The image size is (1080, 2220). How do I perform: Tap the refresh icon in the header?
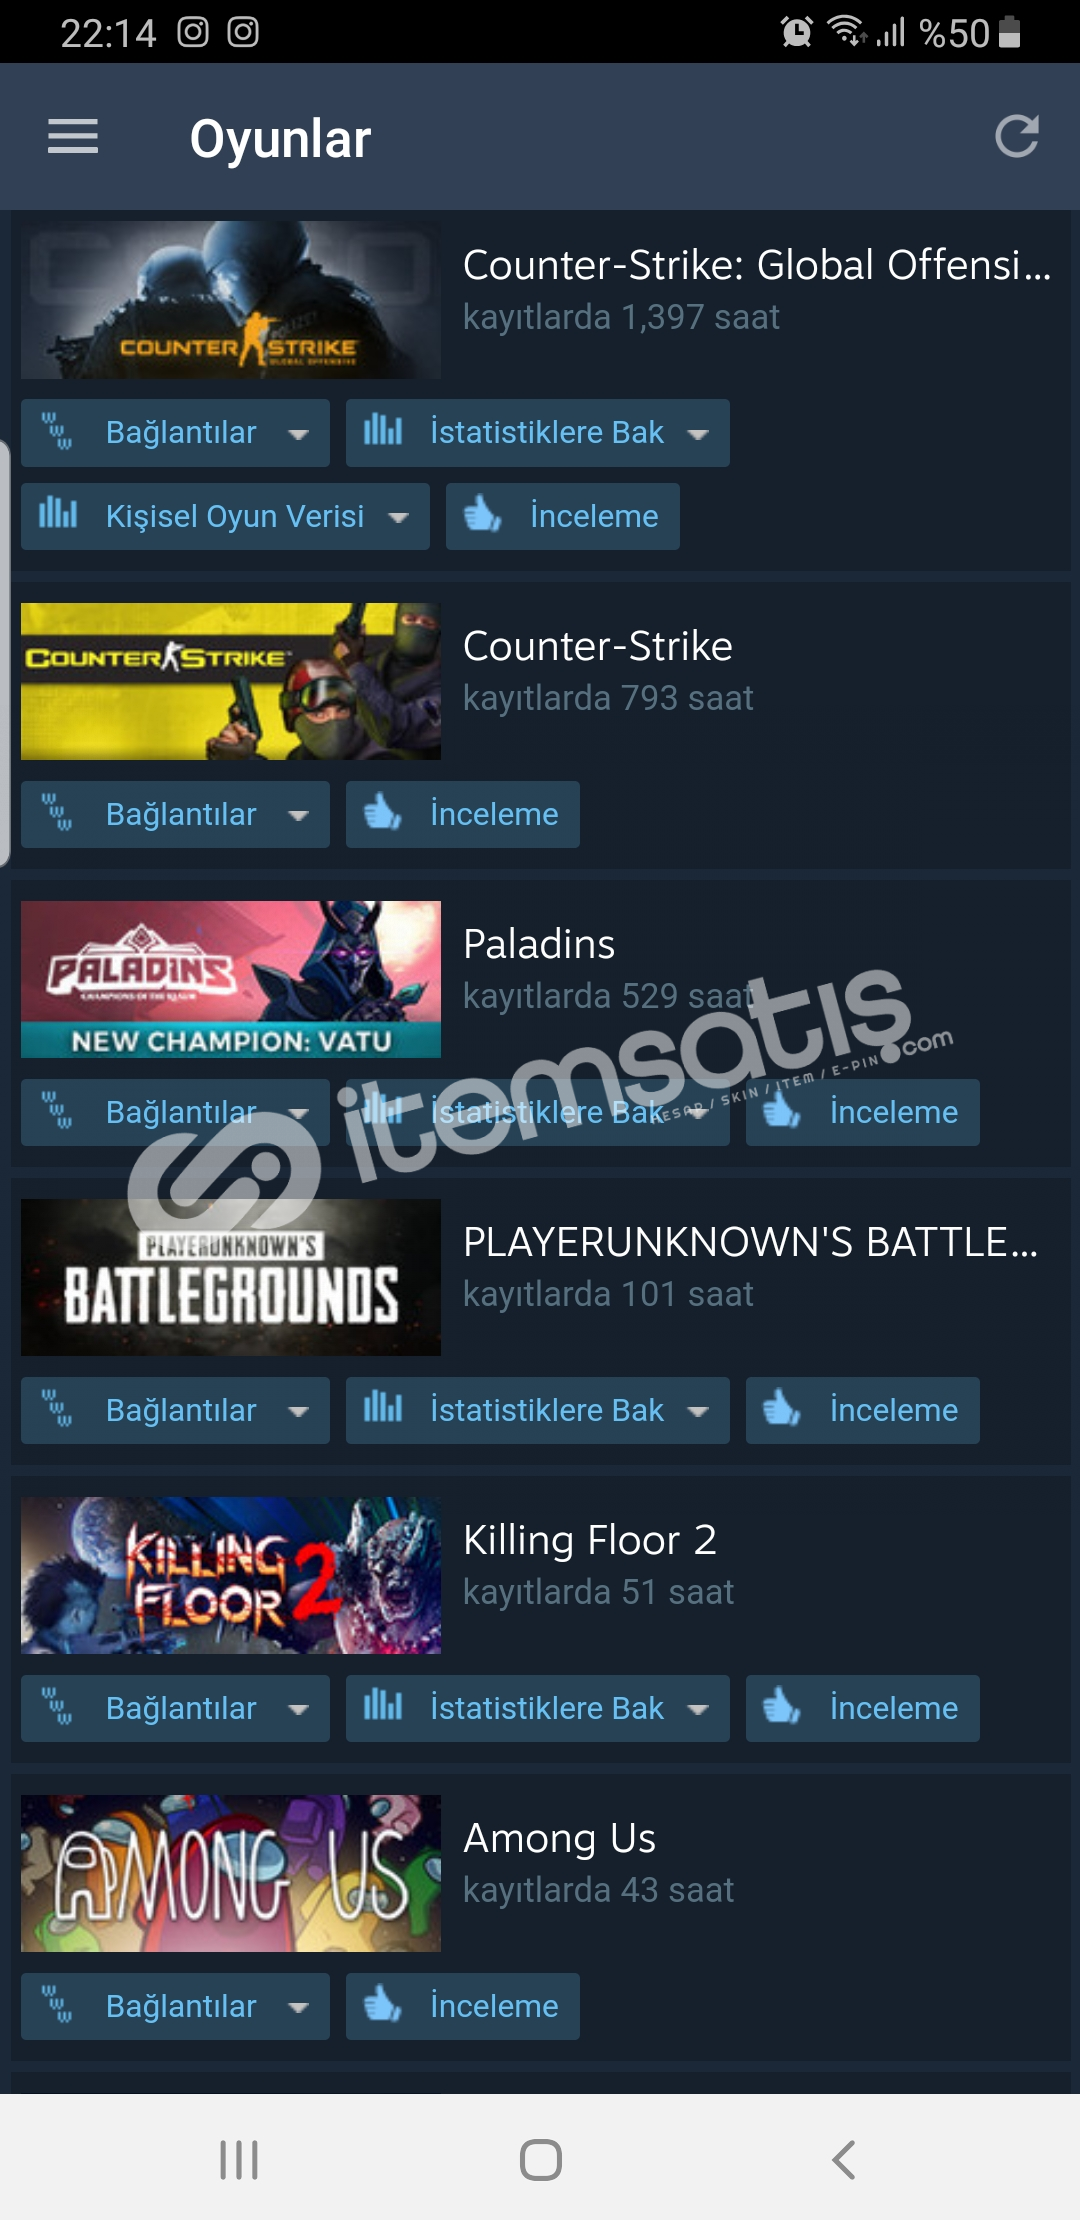coord(1017,137)
